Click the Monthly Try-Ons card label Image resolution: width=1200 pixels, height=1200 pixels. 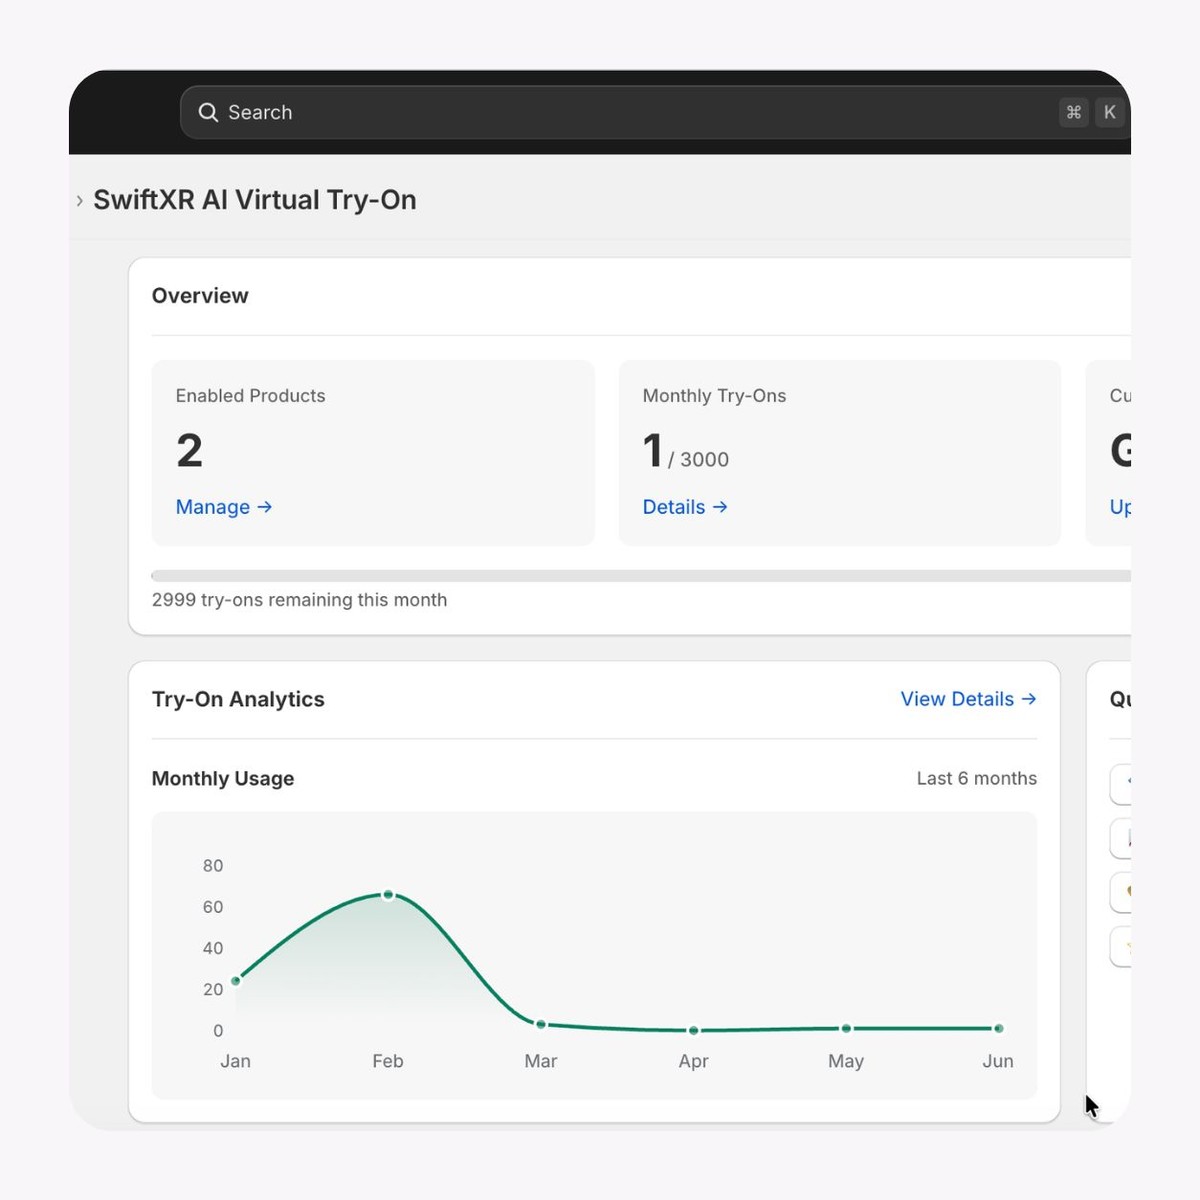[714, 396]
